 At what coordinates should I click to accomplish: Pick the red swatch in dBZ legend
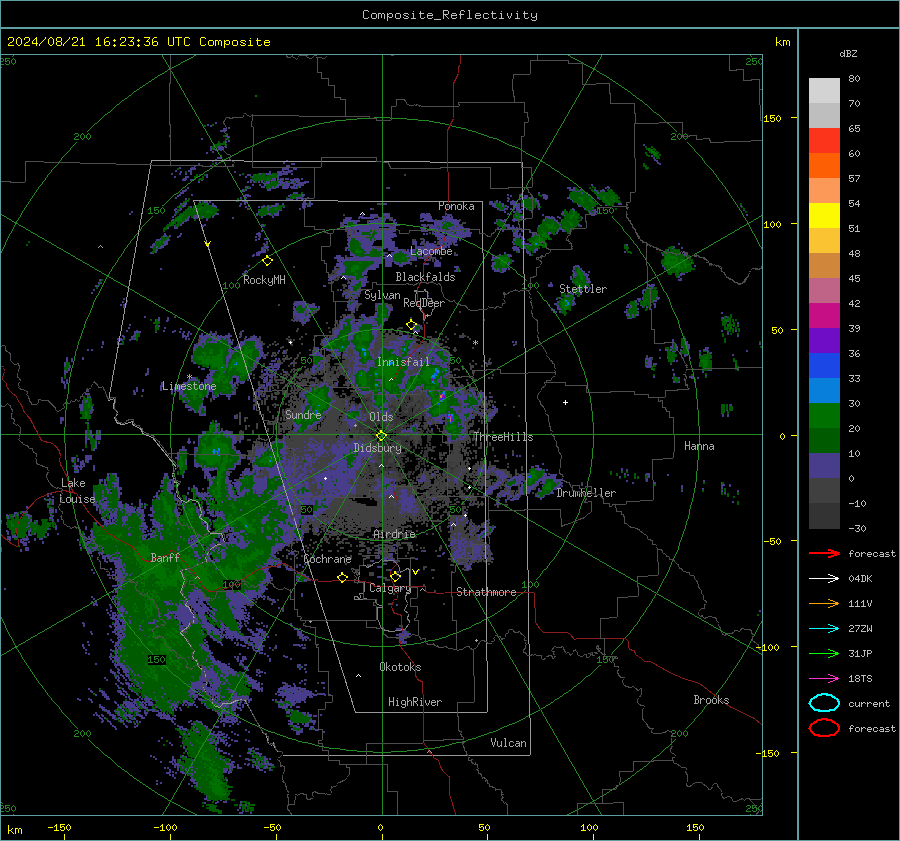[824, 141]
